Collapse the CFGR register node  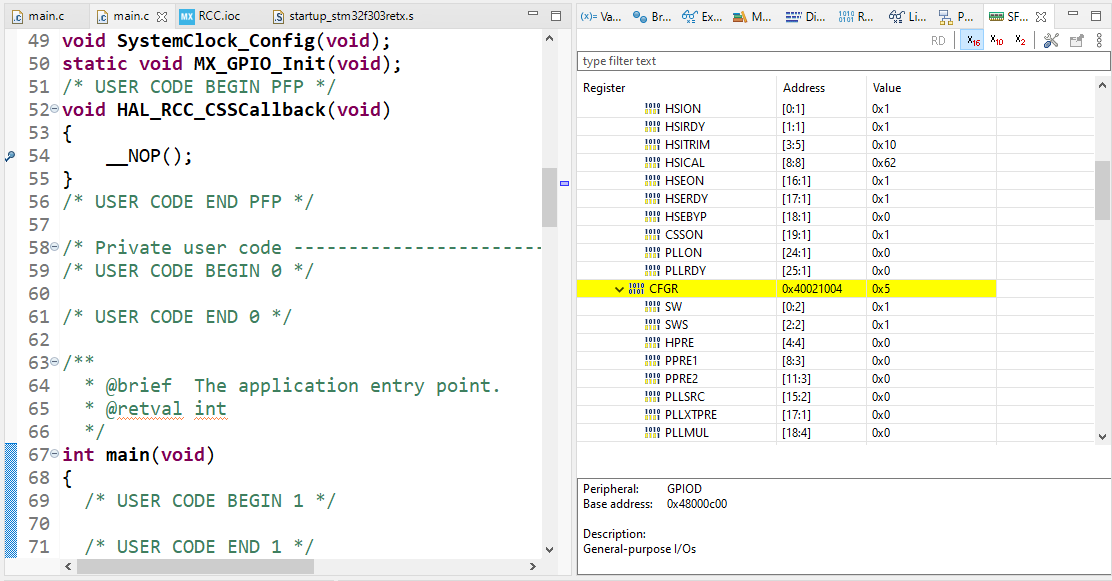(x=620, y=289)
